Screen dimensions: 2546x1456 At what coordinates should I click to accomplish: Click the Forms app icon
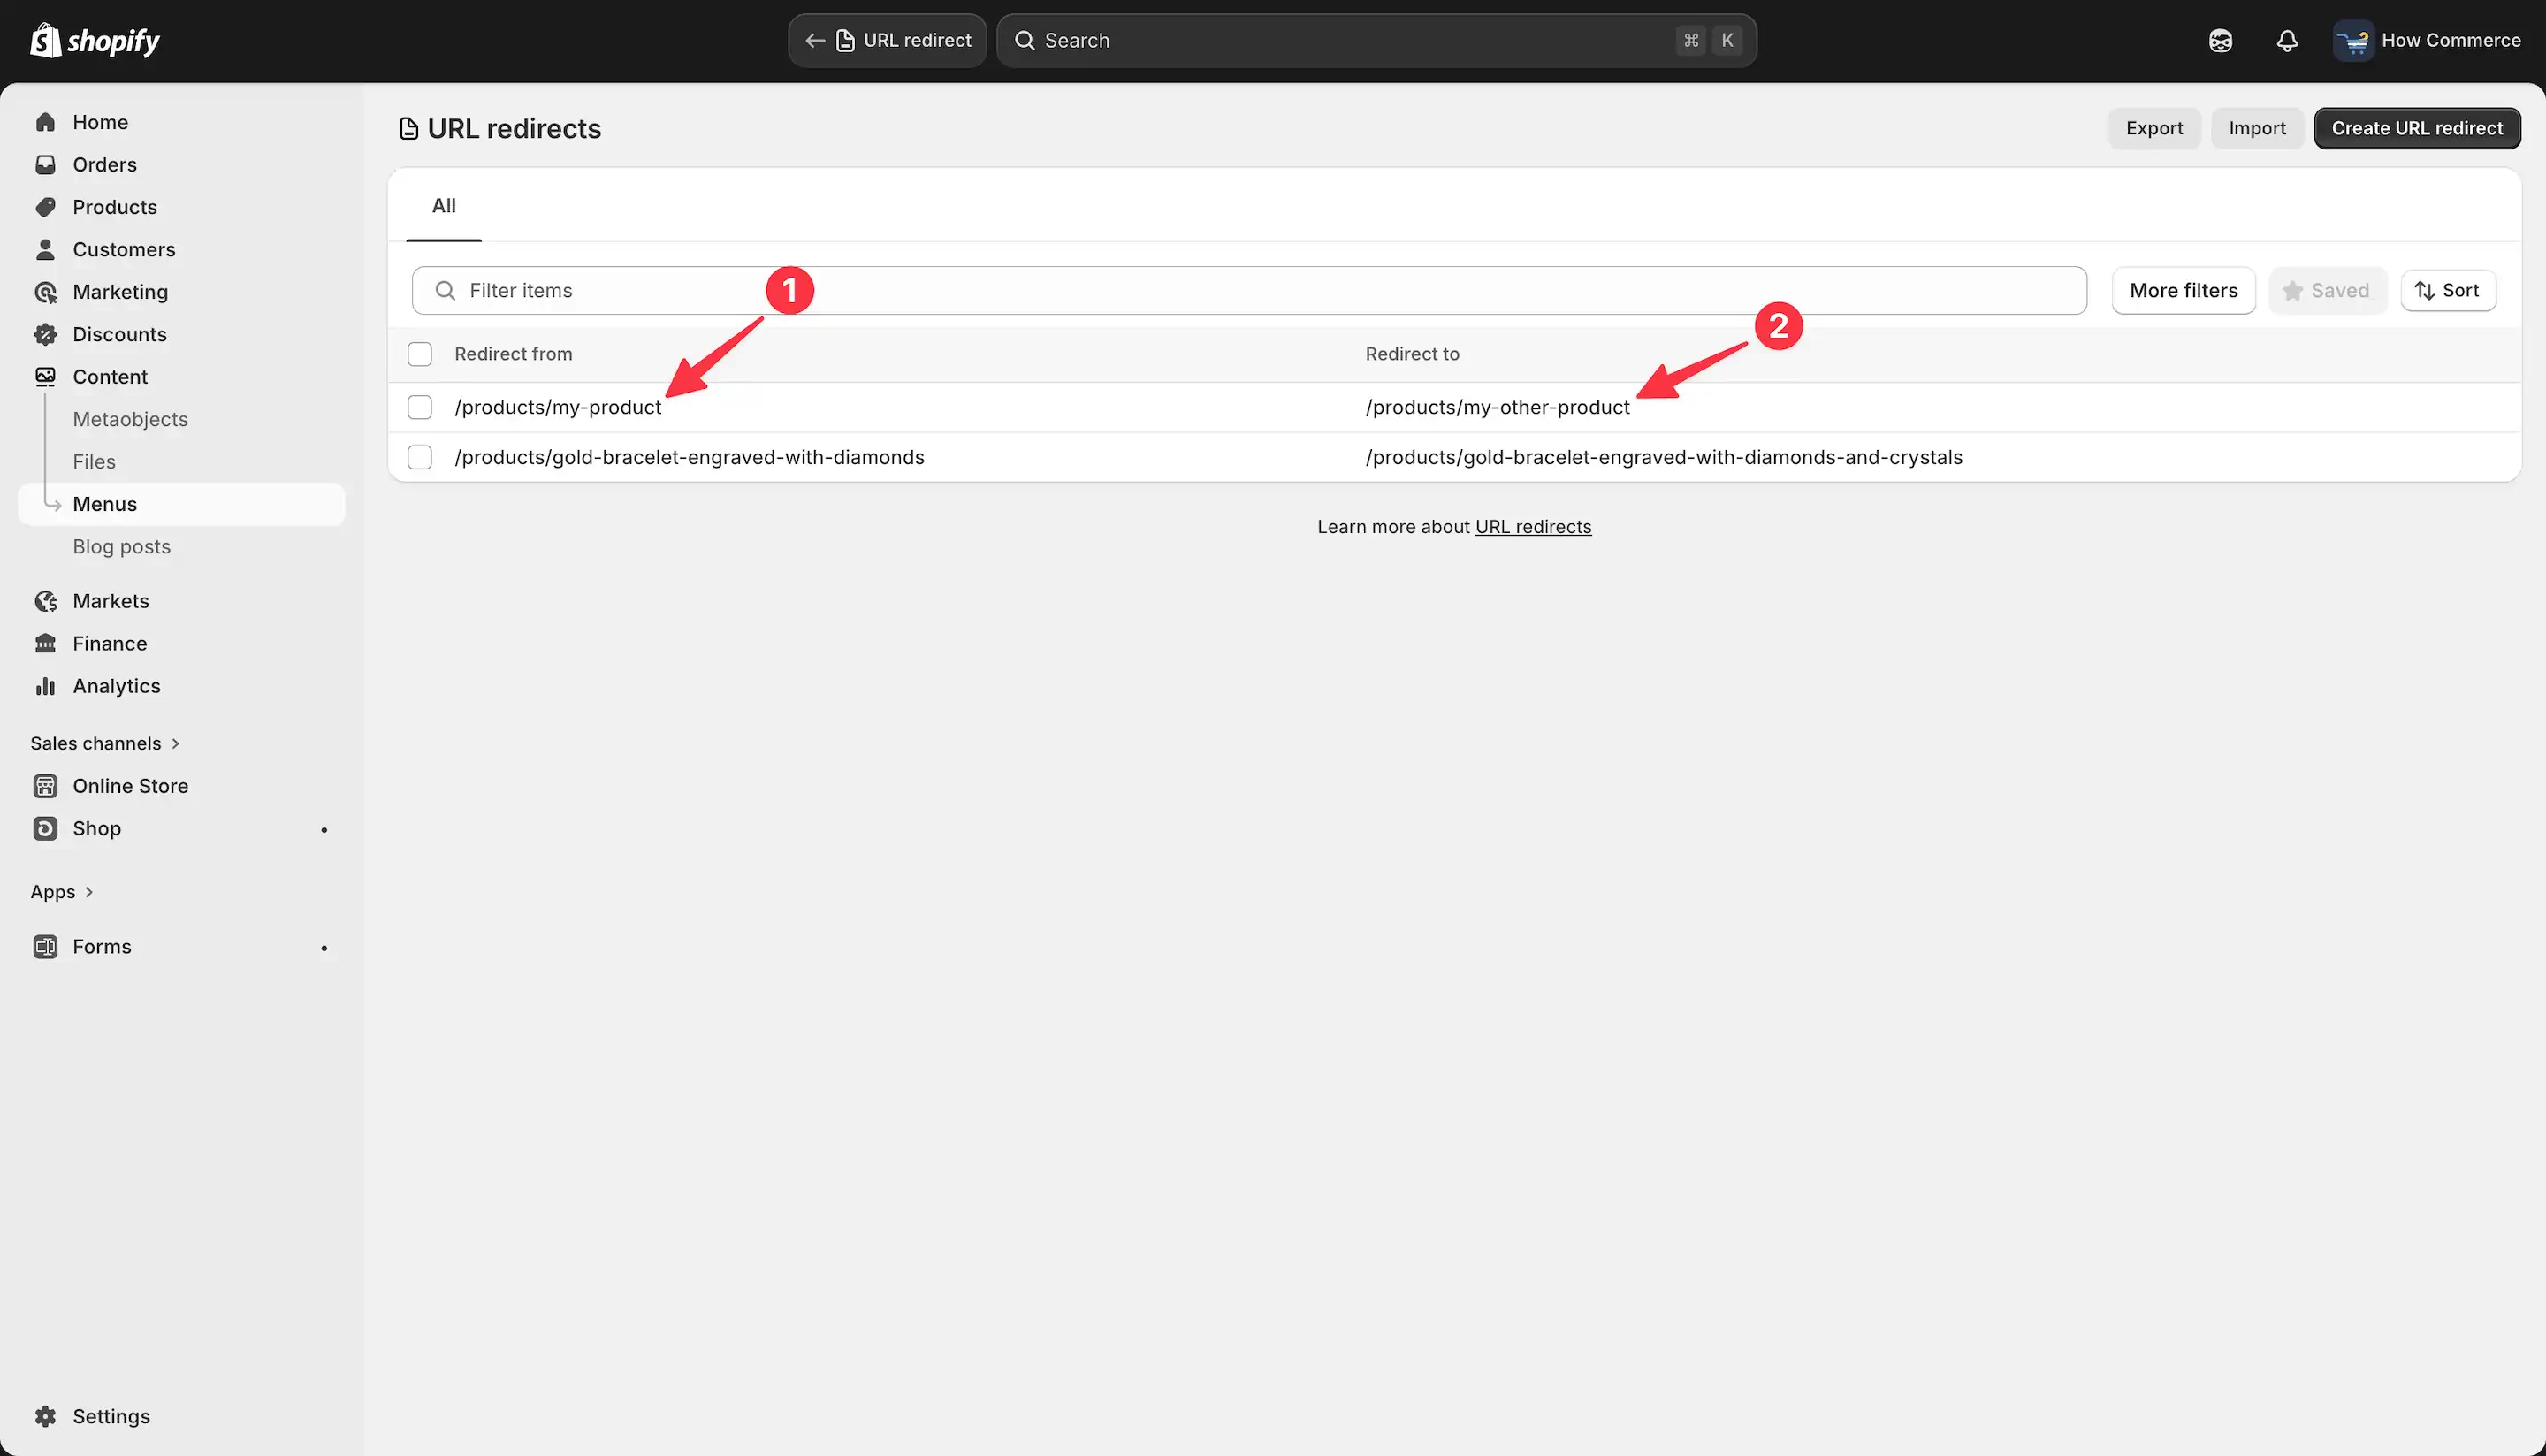coord(45,946)
